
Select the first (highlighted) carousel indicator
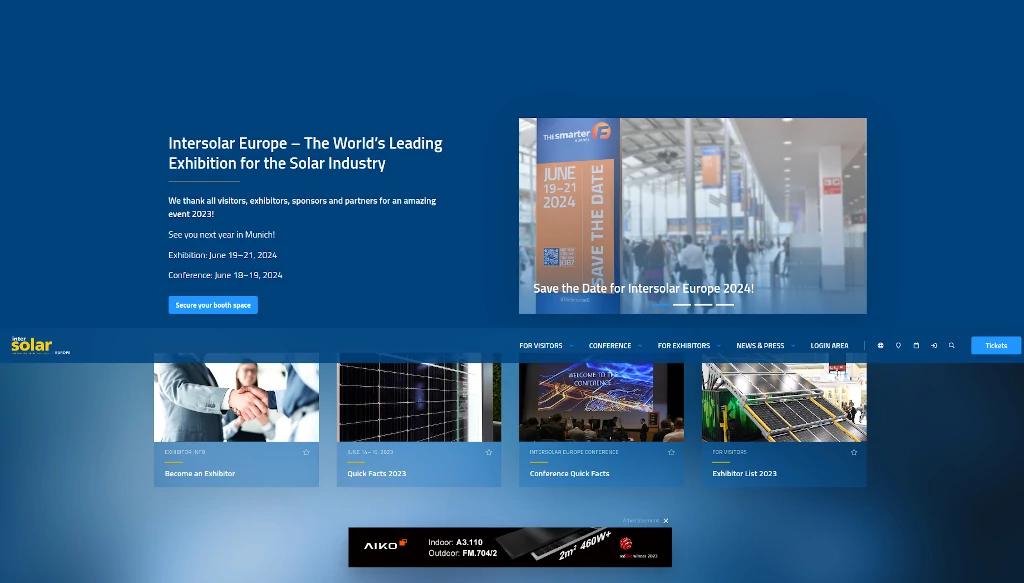point(661,305)
